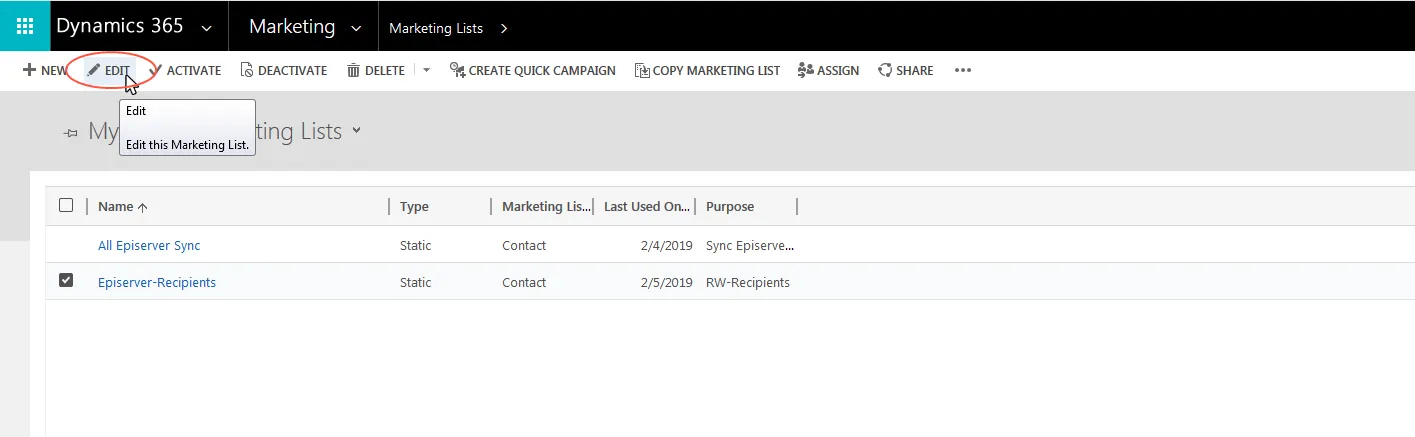Click the EDIT pencil command
1415x437 pixels.
[108, 70]
